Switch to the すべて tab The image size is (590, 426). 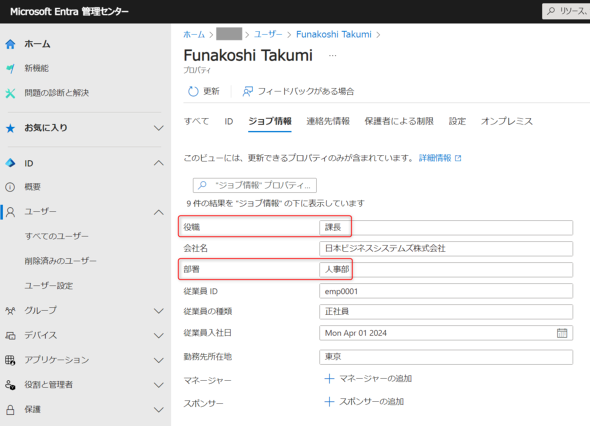click(196, 122)
